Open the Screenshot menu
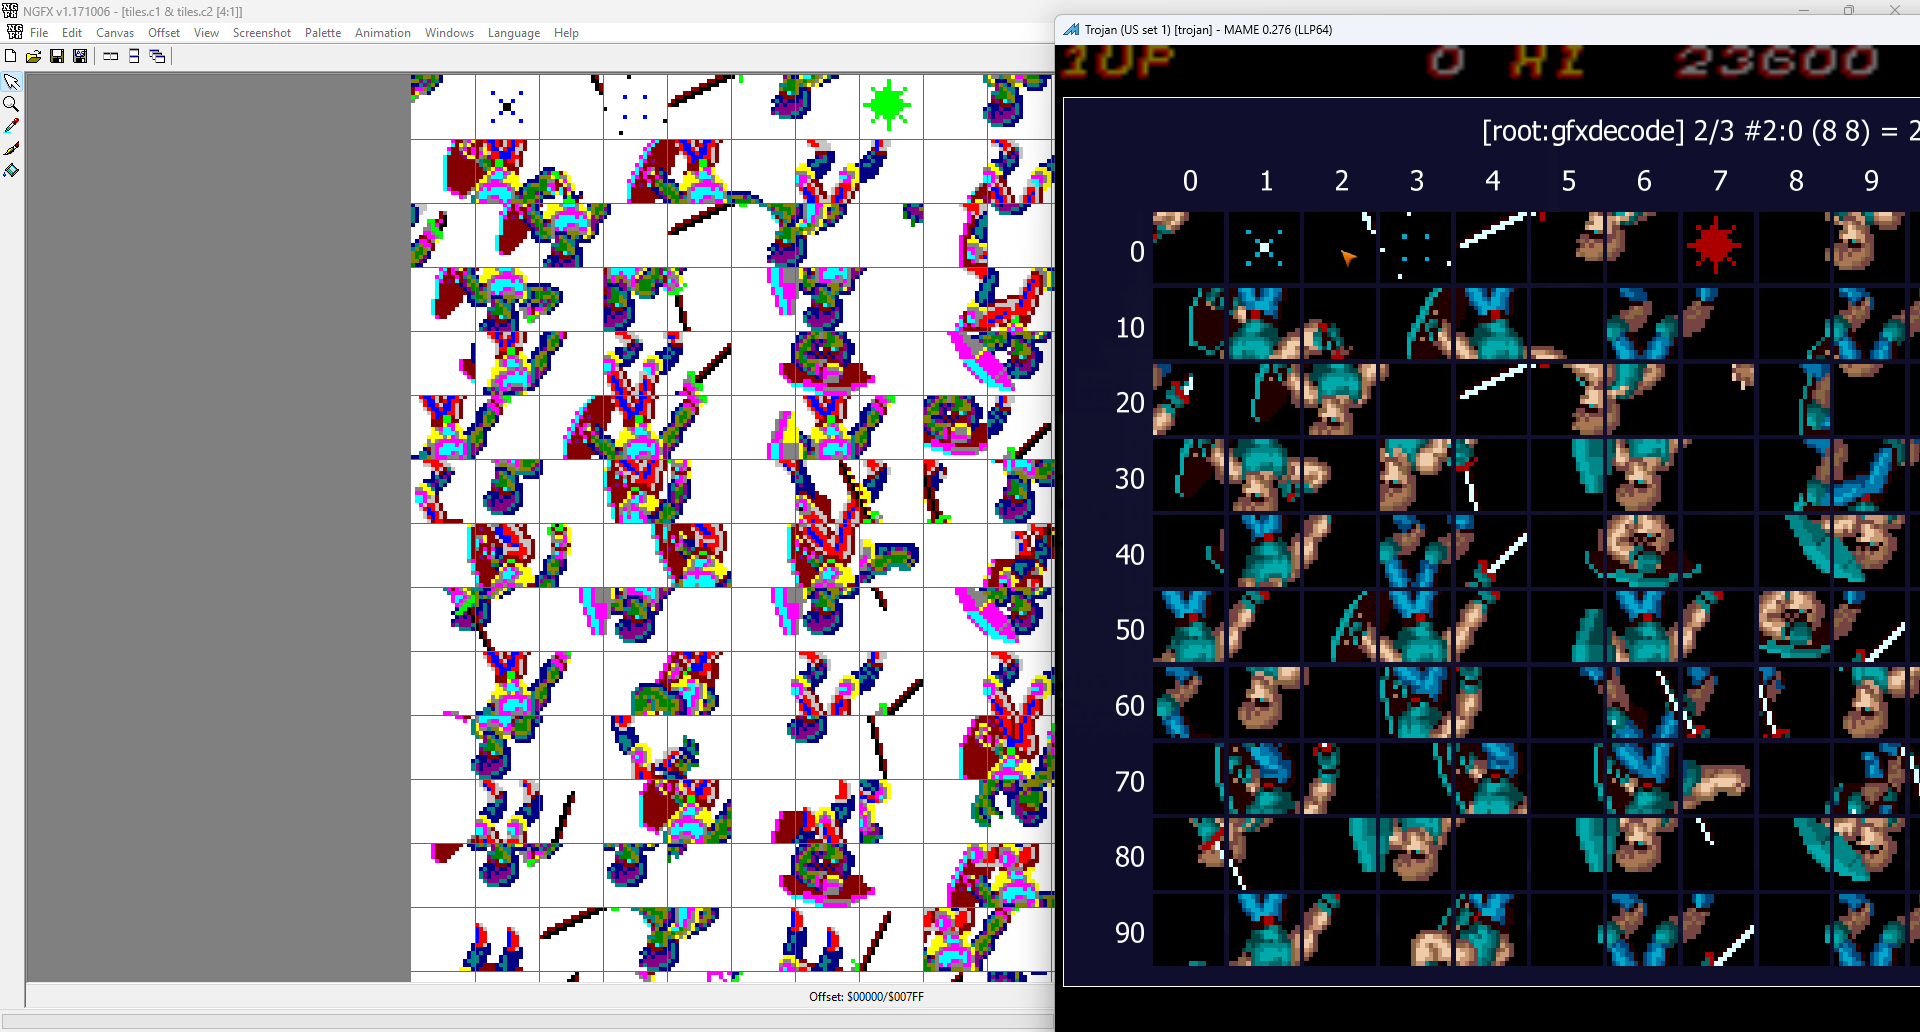This screenshot has height=1032, width=1920. click(x=262, y=33)
